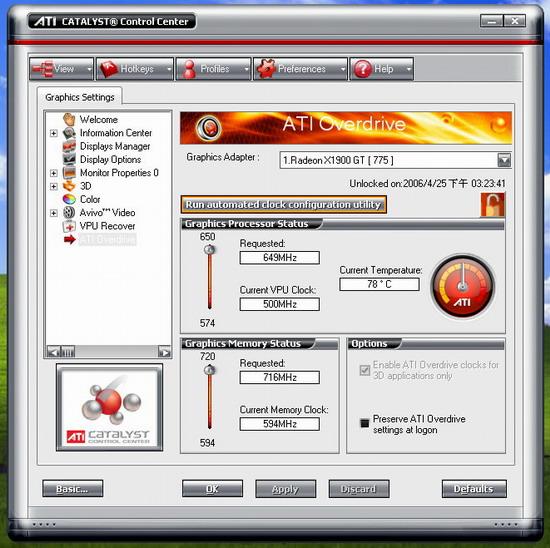Click the Welcome hand icon in tree

(69, 119)
